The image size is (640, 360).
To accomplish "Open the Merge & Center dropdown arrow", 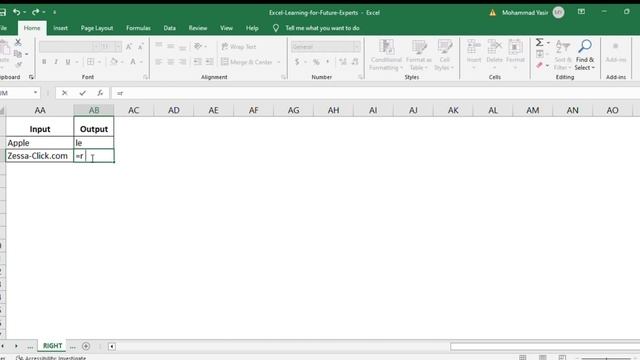I will coord(279,62).
